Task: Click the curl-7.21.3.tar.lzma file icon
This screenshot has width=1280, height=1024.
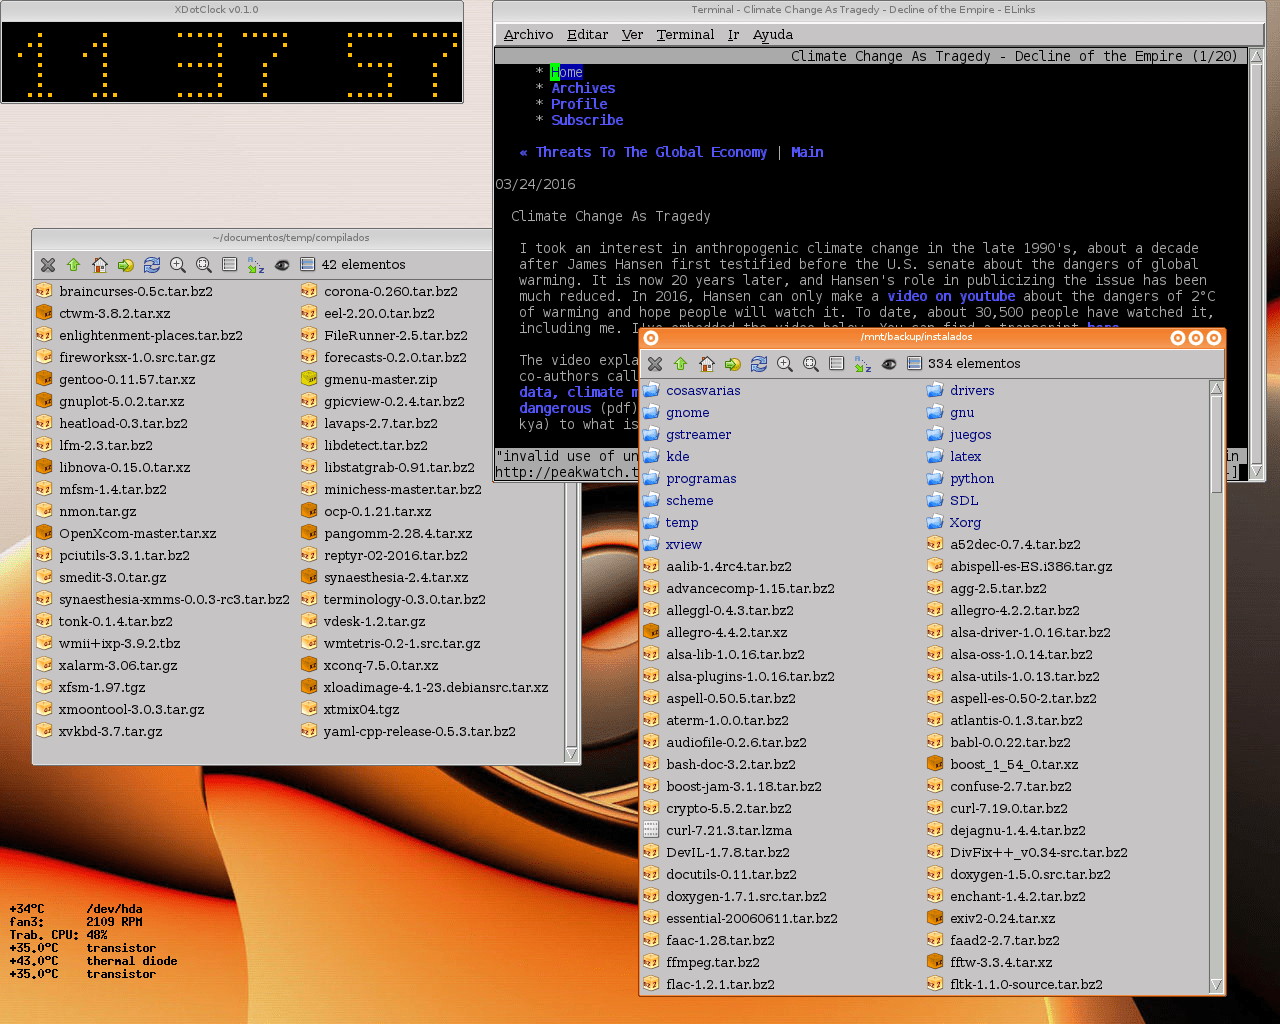Action: (651, 830)
